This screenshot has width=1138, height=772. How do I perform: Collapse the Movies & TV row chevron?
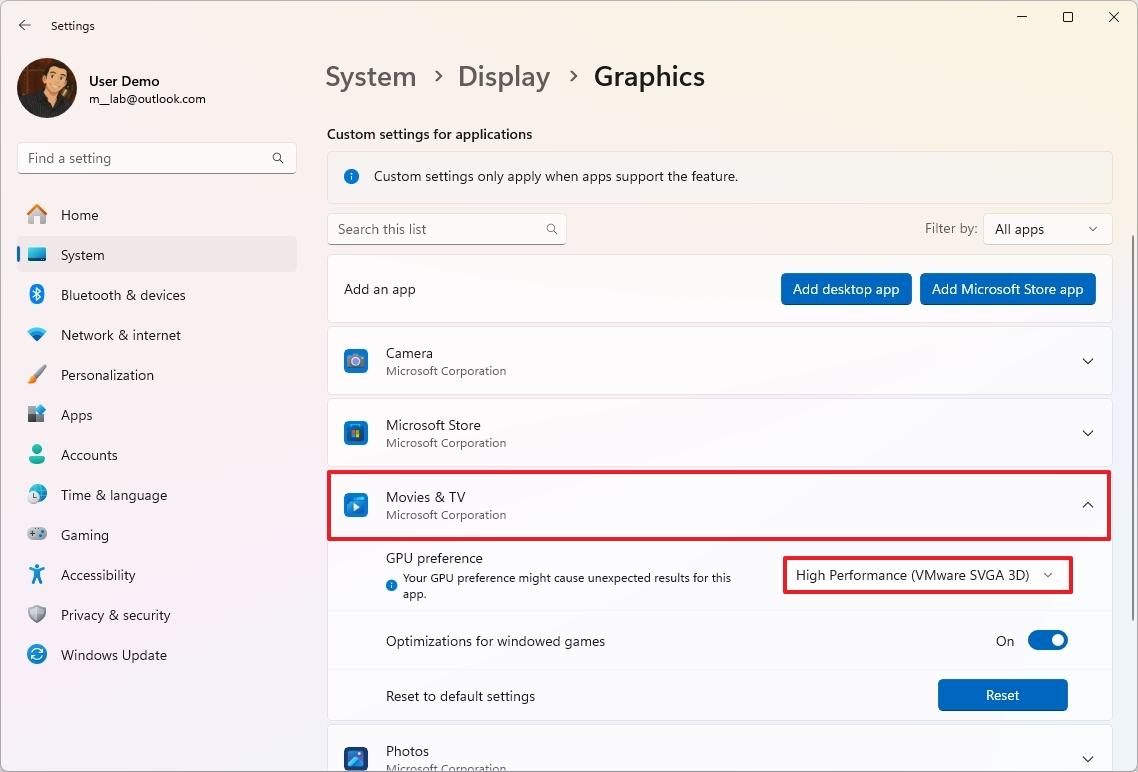pos(1087,505)
